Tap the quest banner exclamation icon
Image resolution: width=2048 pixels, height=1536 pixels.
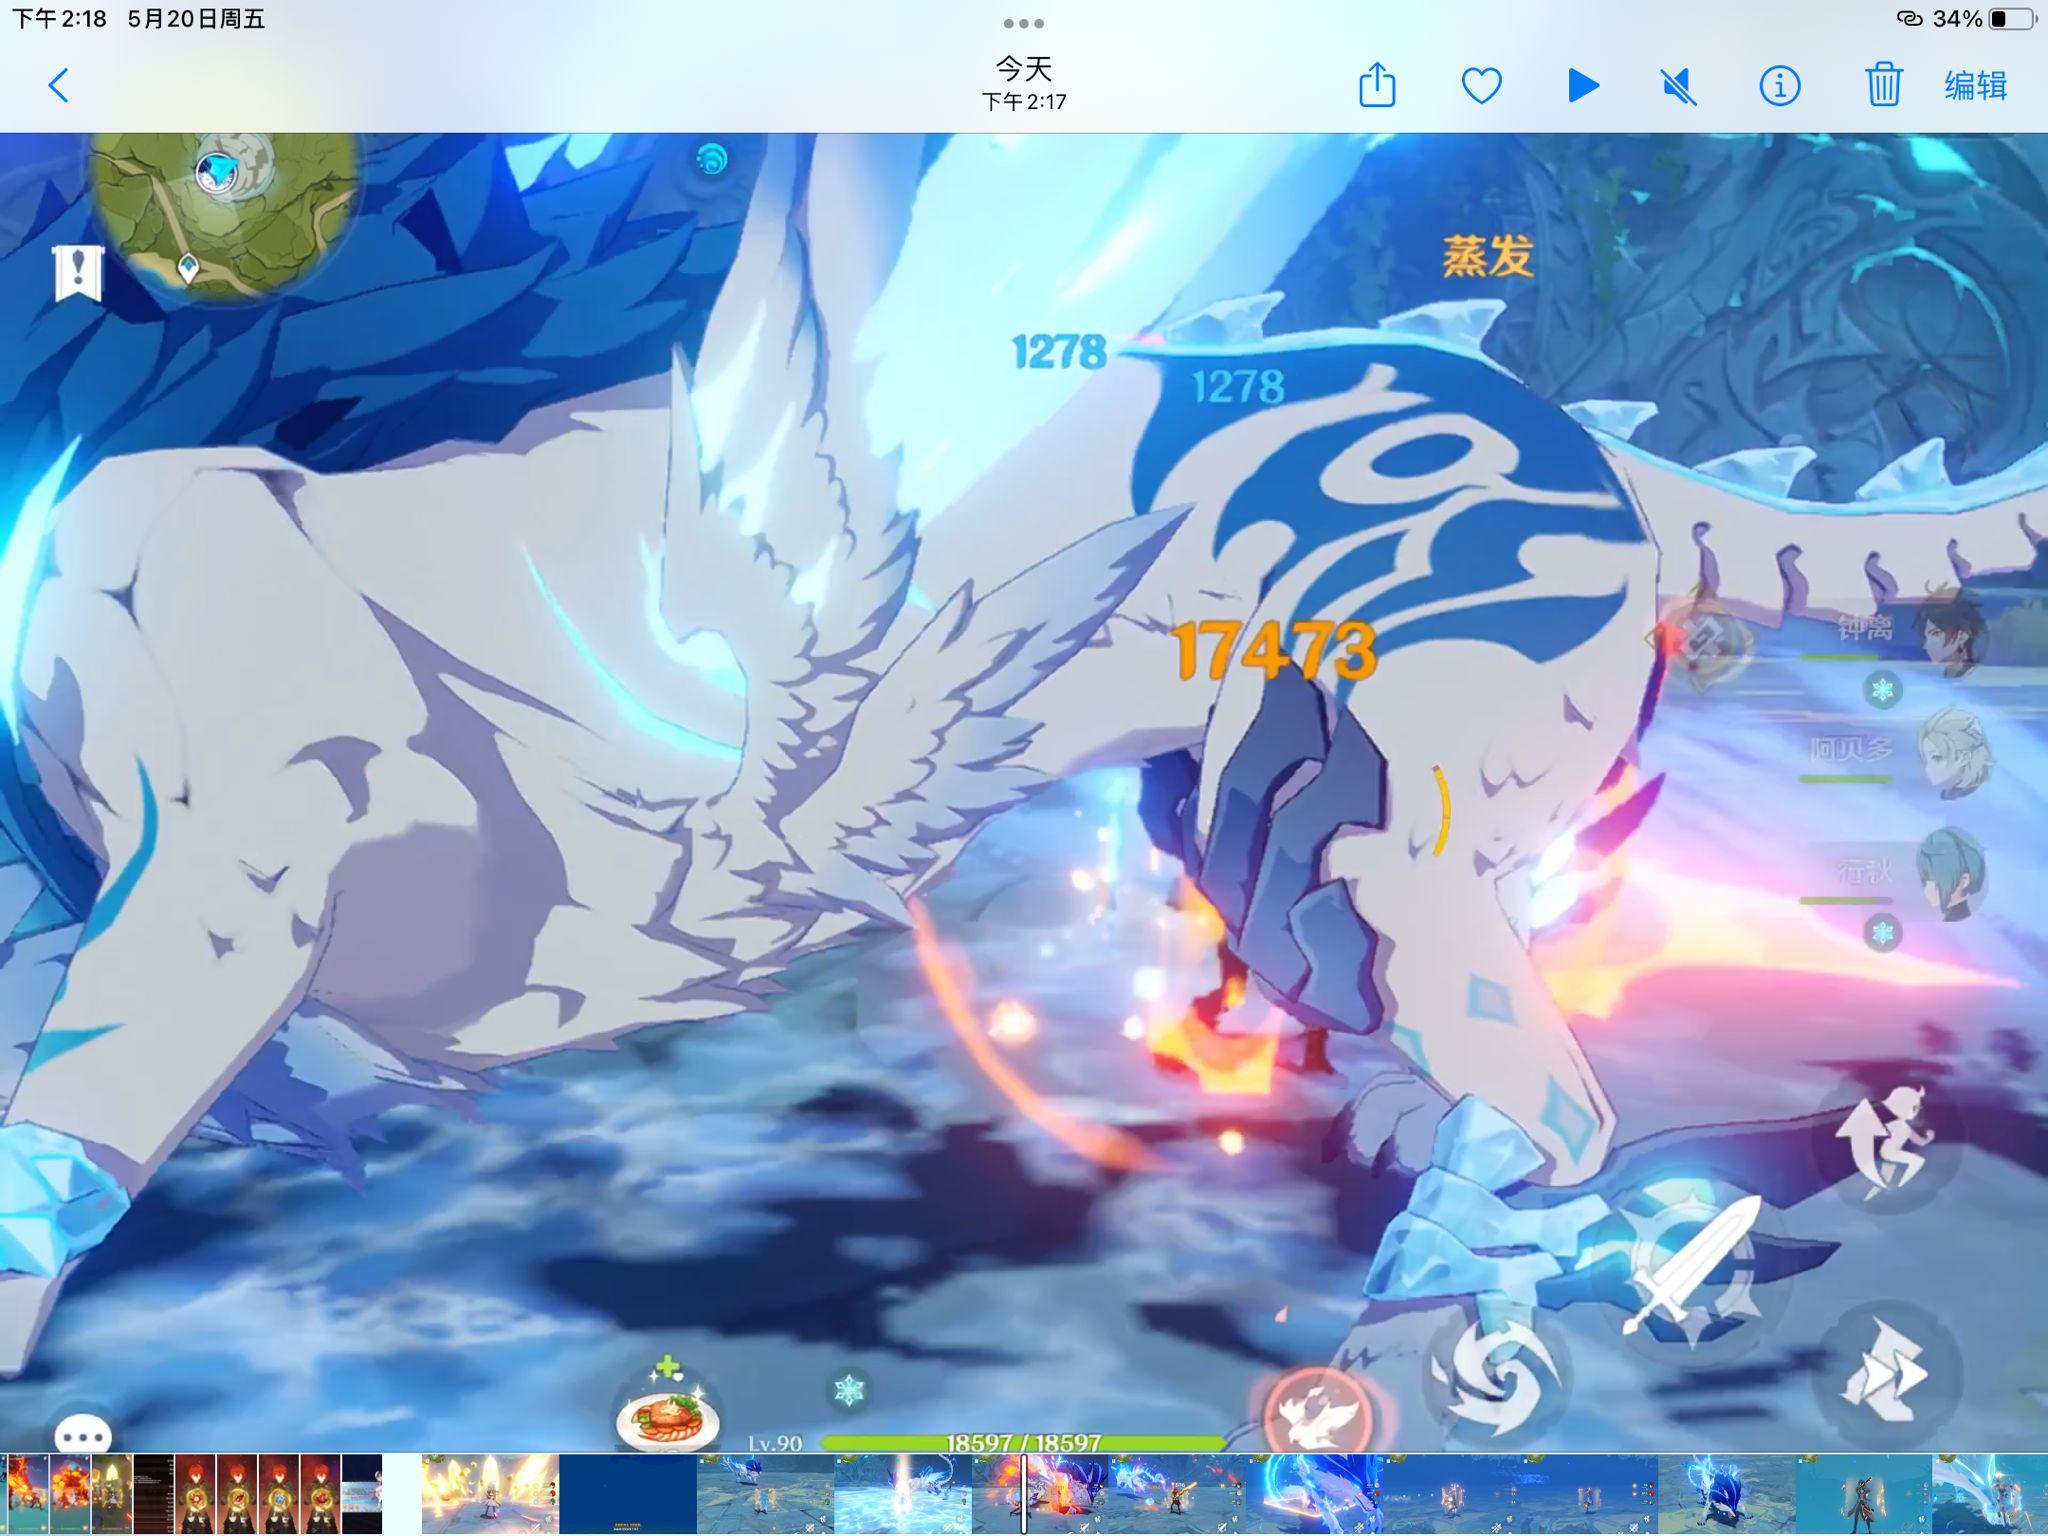pos(78,272)
